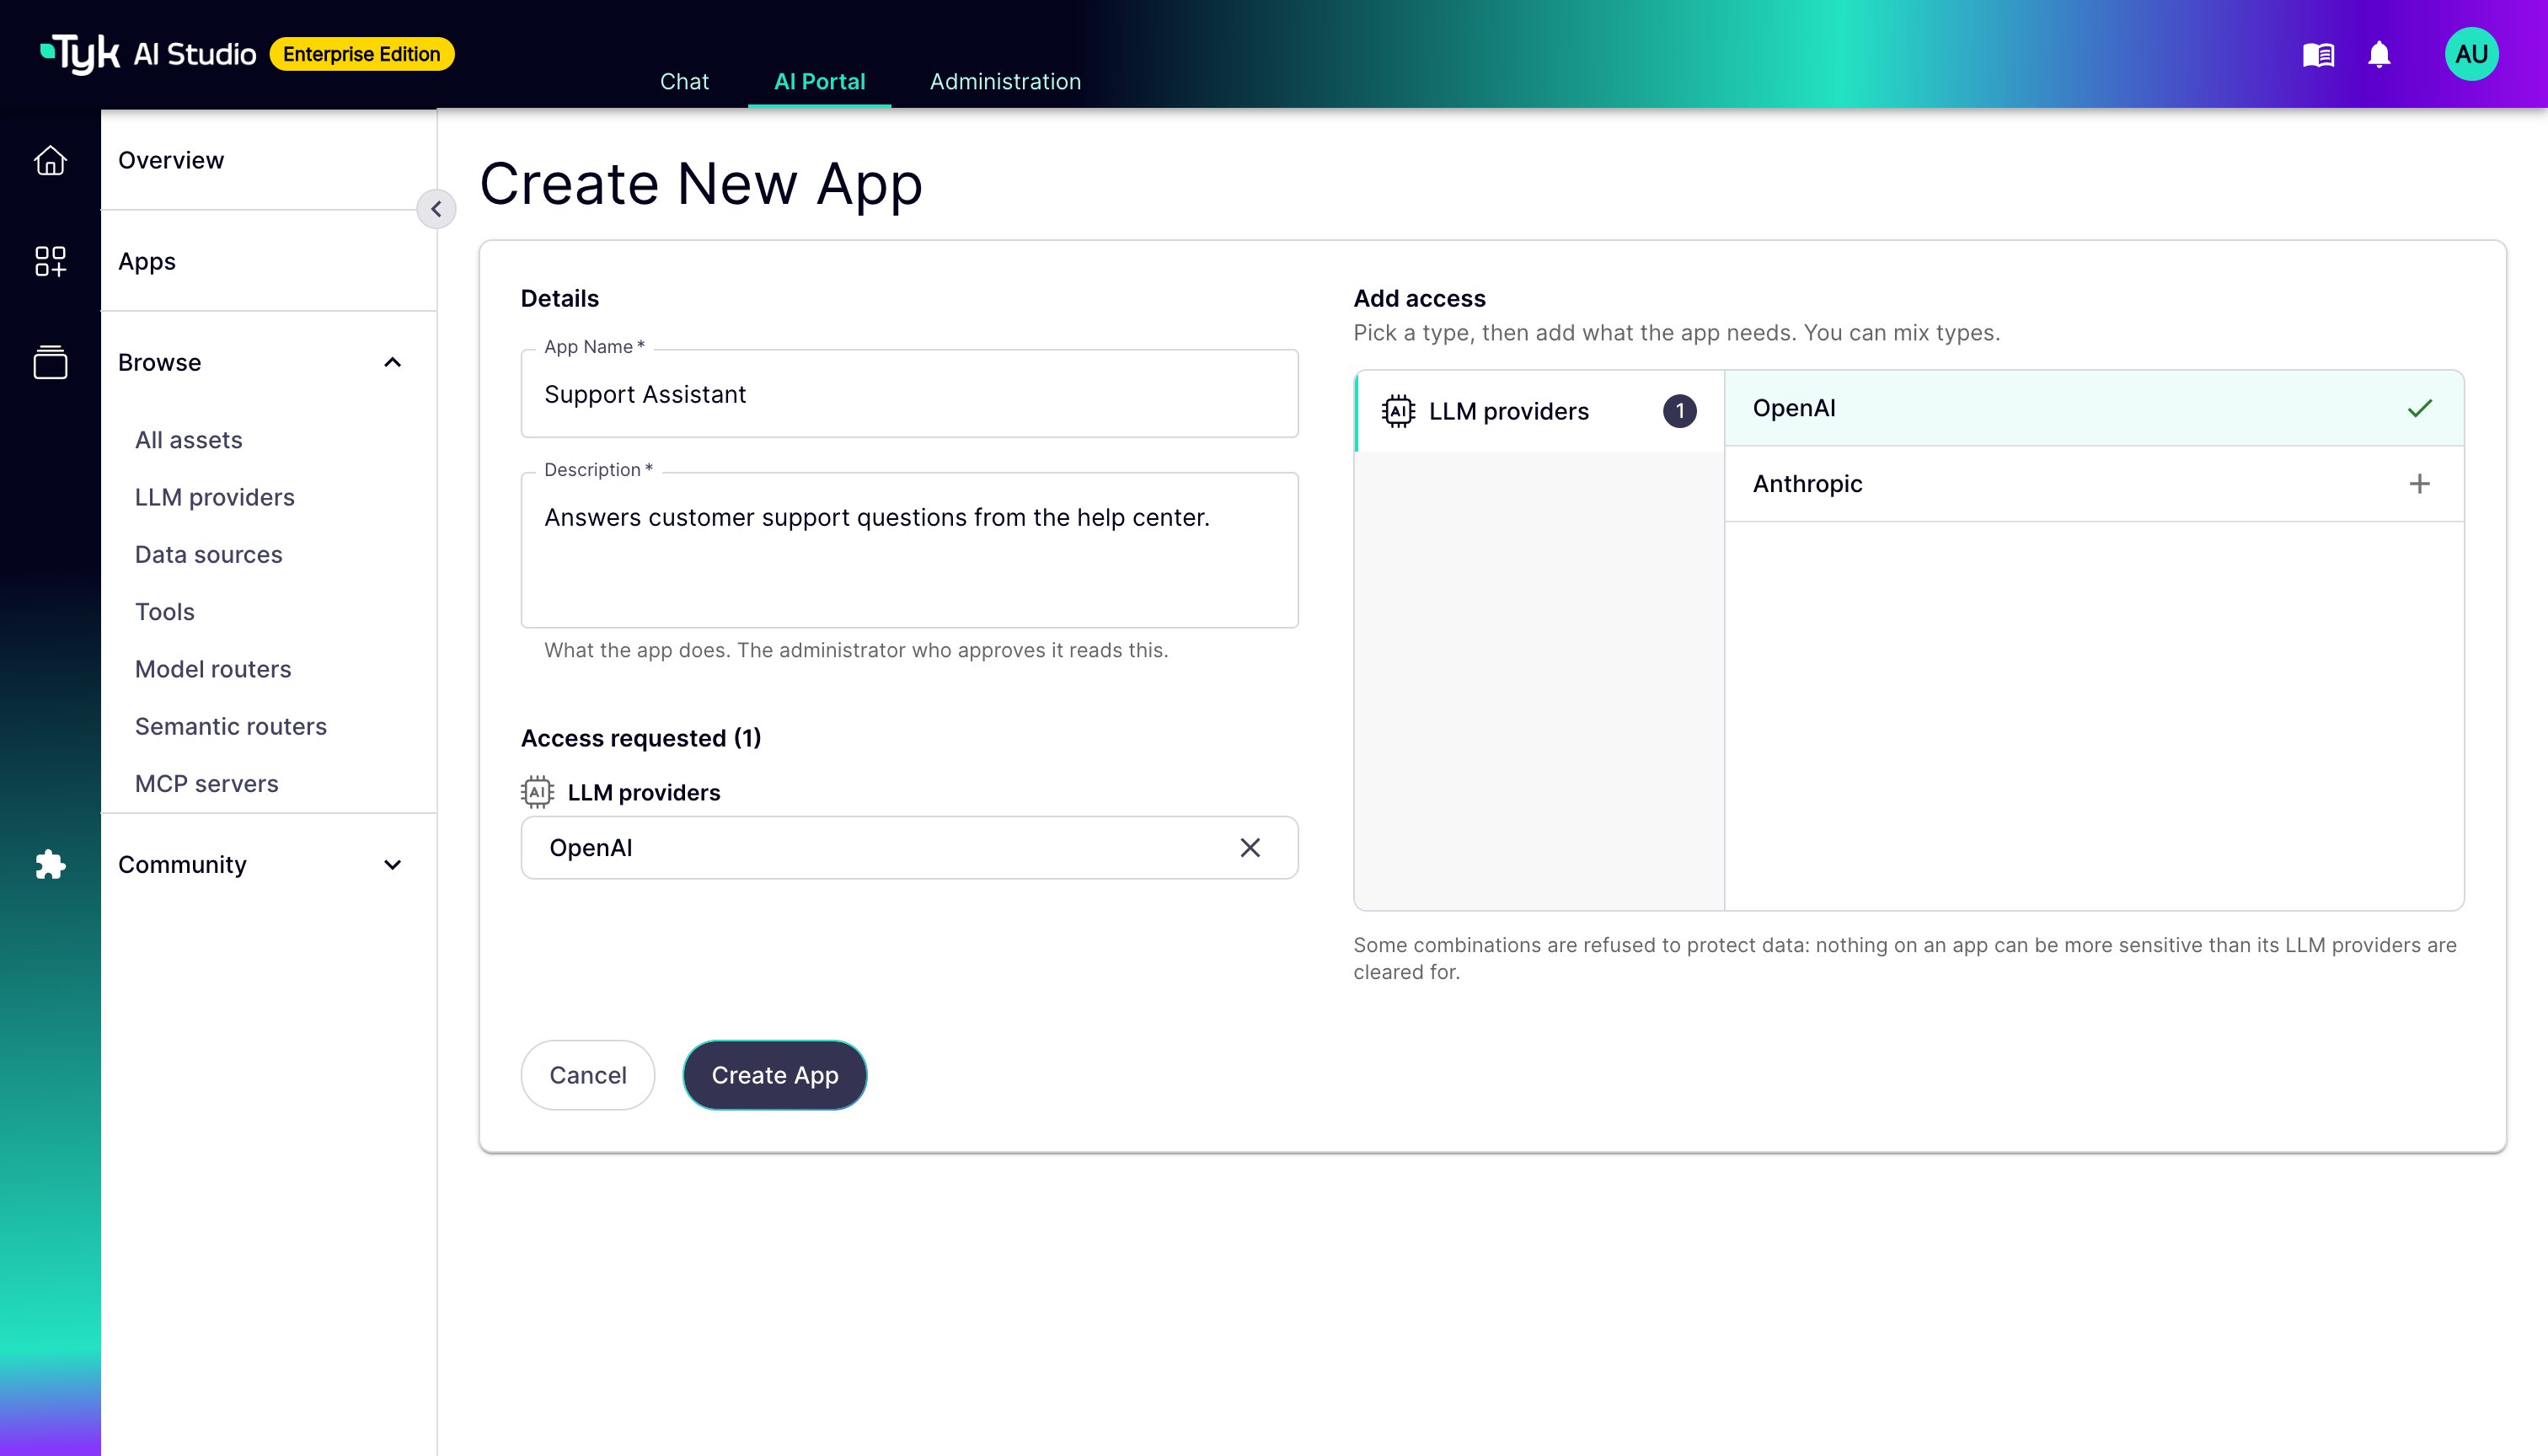Select the AI Portal tab

click(x=820, y=82)
